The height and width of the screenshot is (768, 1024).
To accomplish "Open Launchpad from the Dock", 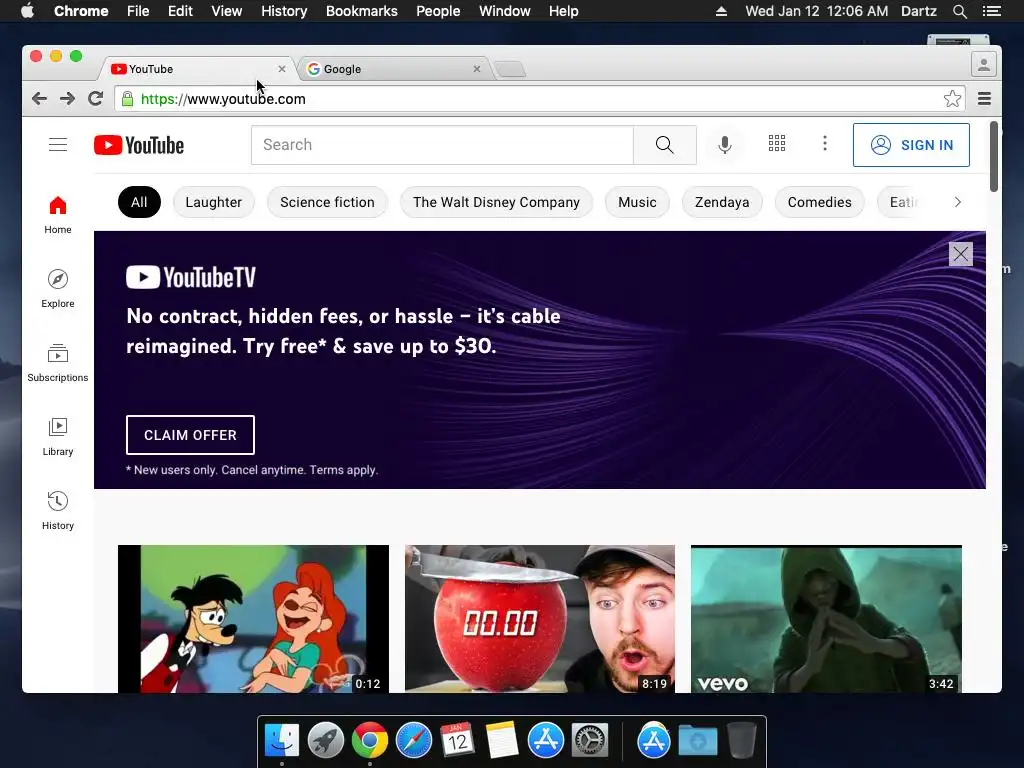I will (x=326, y=741).
